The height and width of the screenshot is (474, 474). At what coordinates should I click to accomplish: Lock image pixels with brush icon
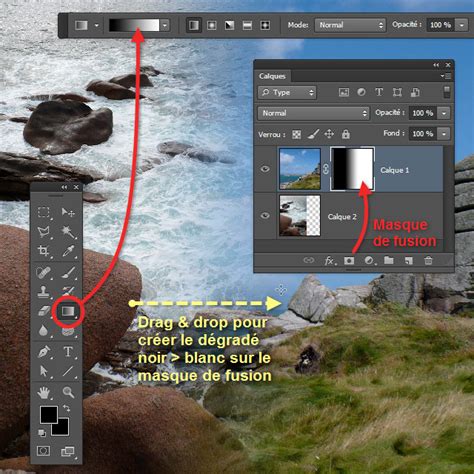pos(313,134)
